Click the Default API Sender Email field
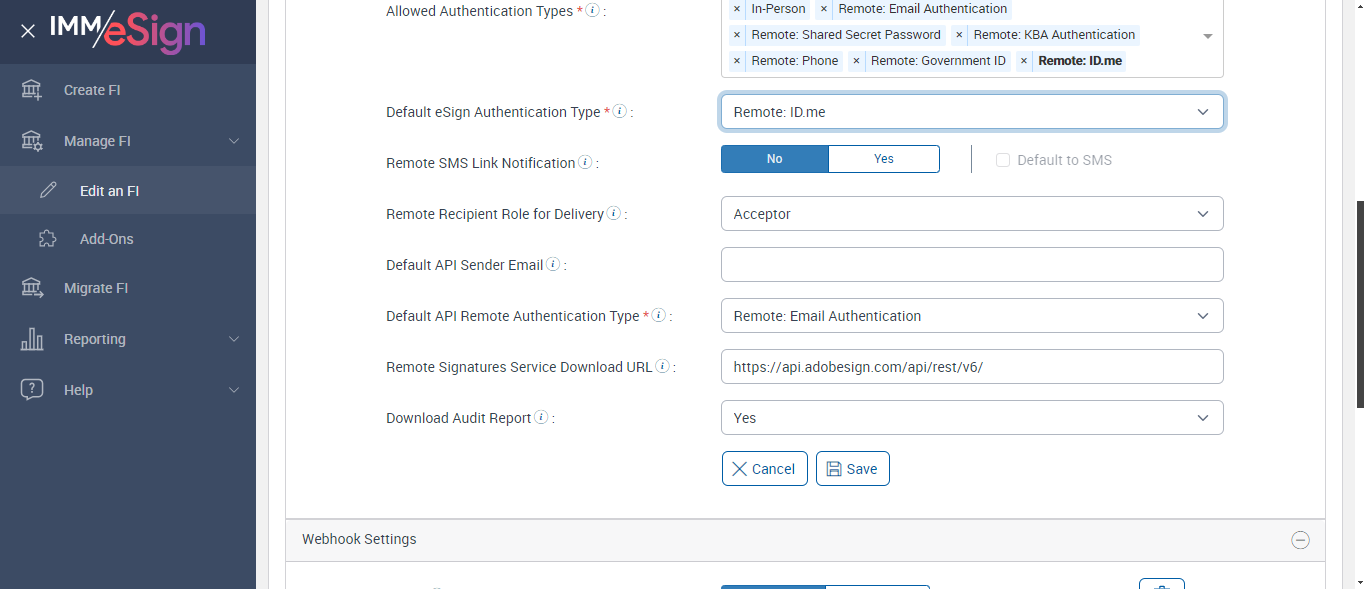This screenshot has height=589, width=1366. point(971,265)
